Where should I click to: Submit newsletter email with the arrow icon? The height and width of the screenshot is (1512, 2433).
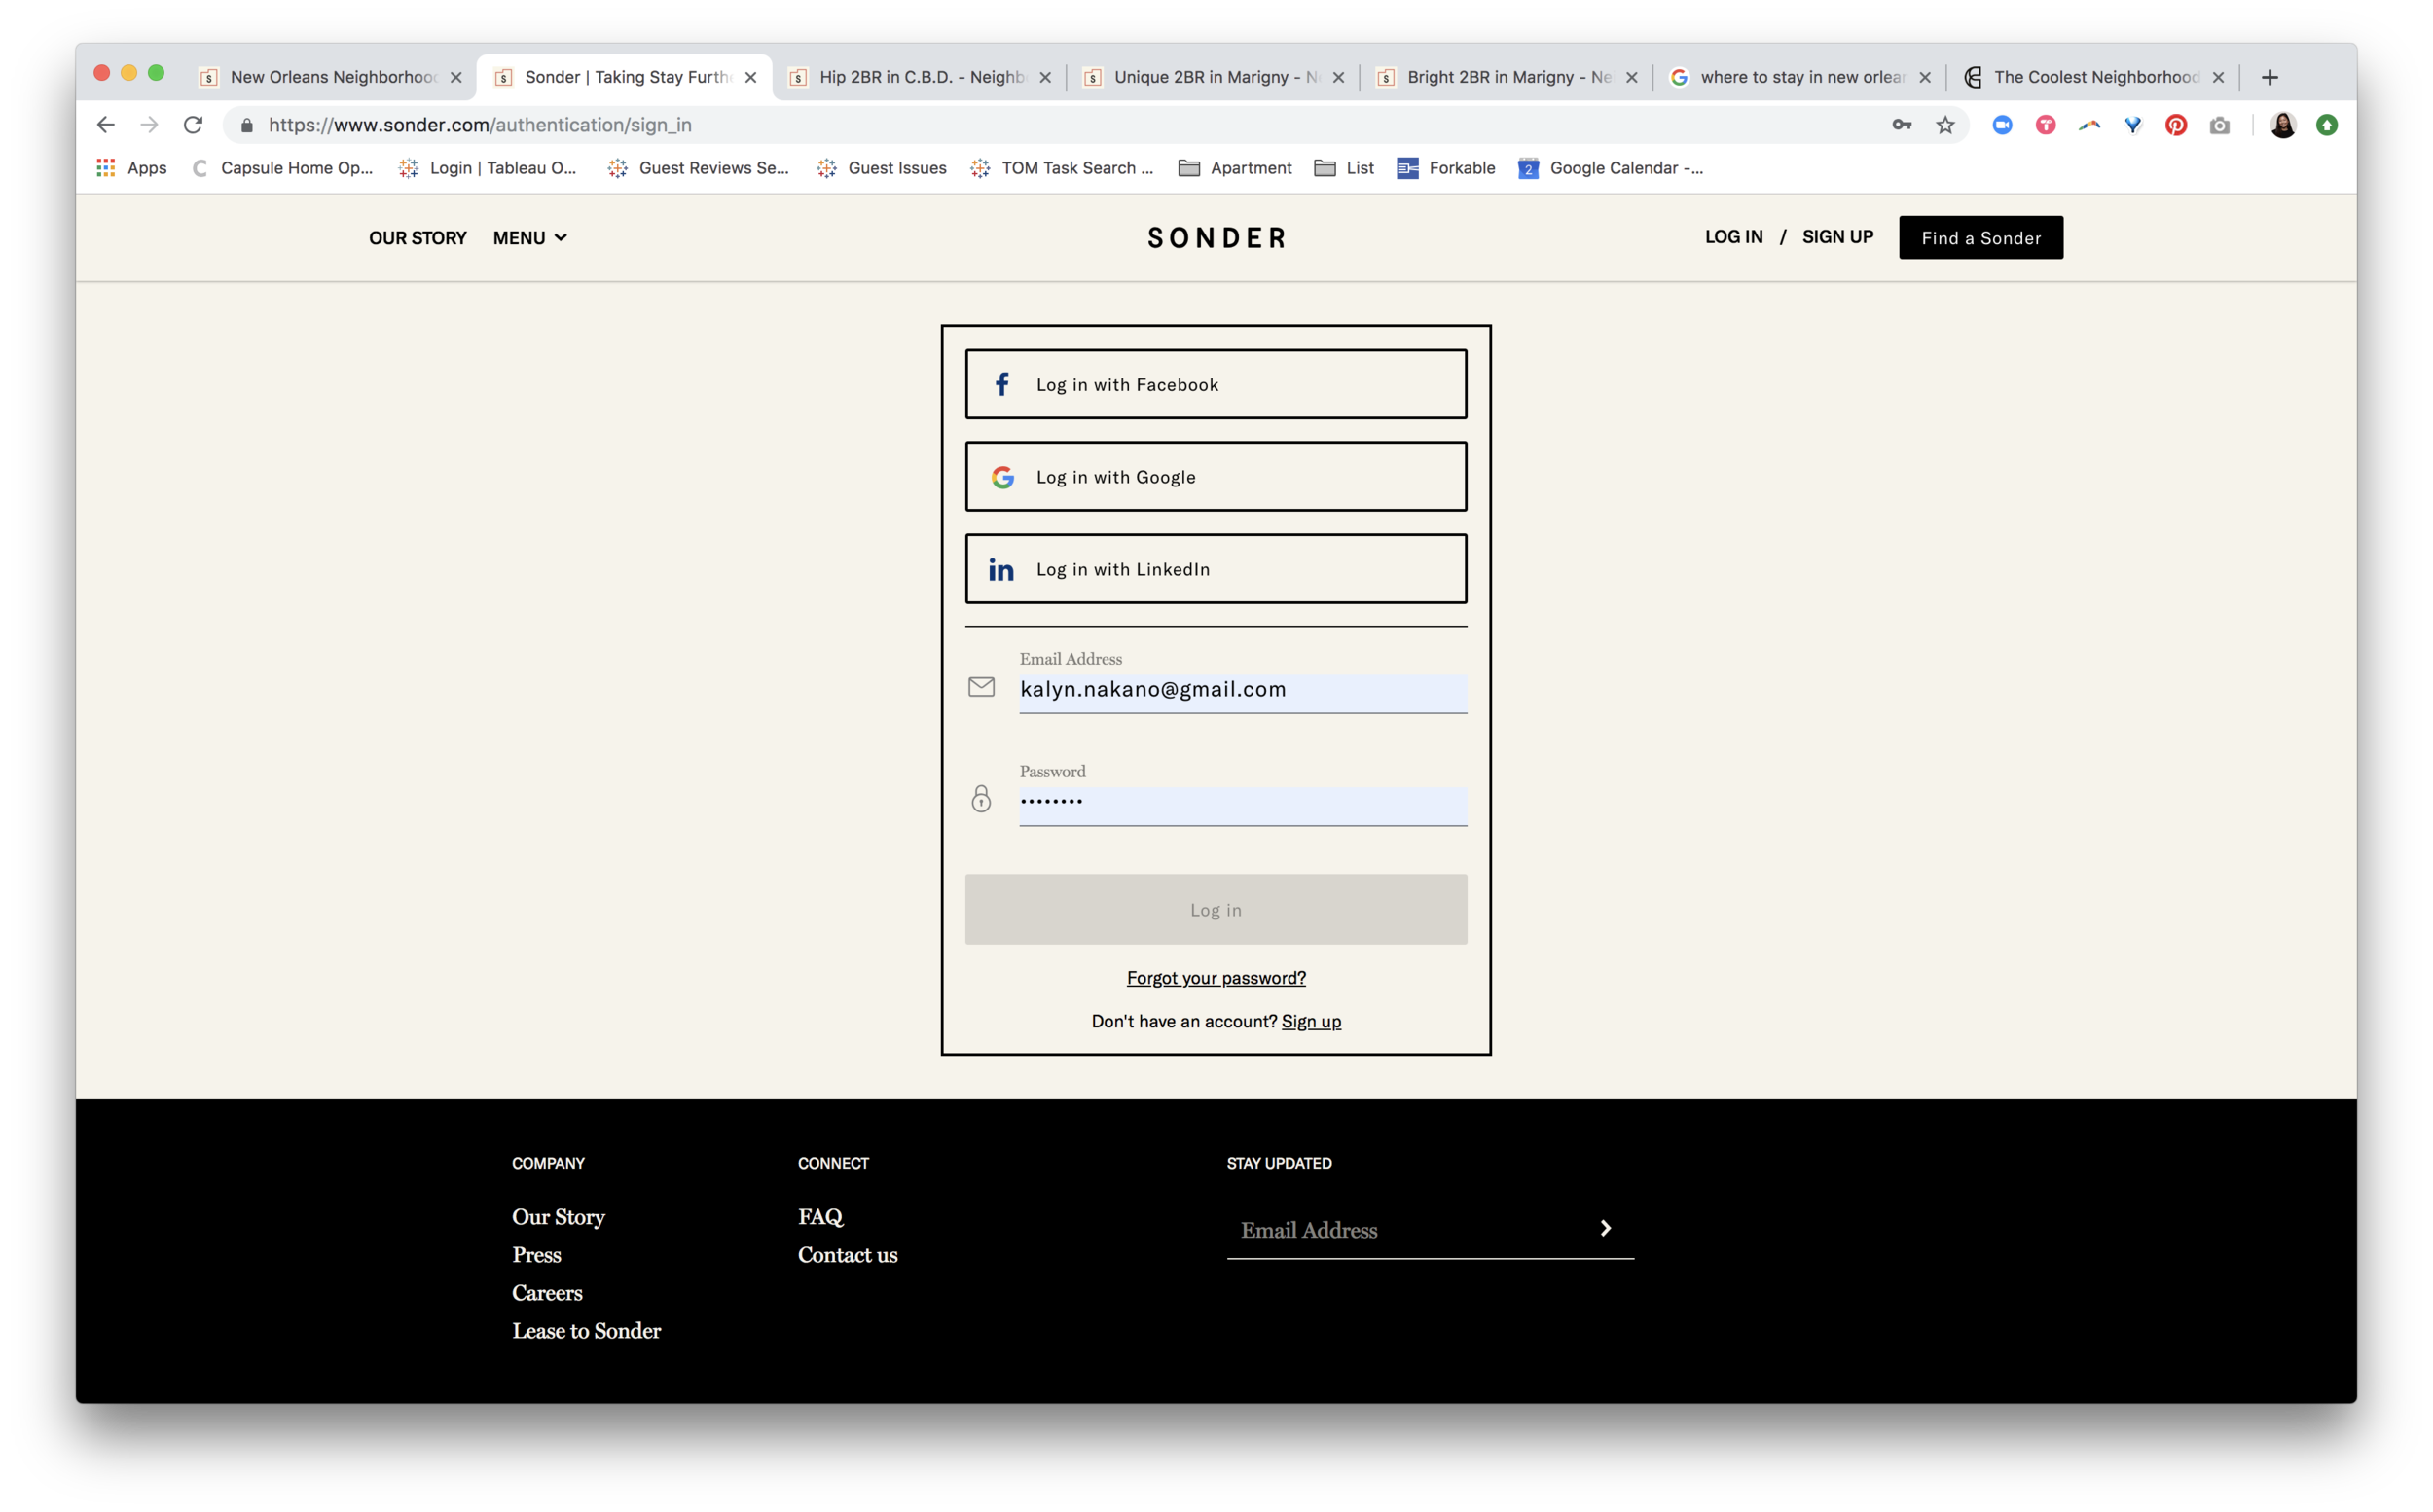coord(1606,1228)
